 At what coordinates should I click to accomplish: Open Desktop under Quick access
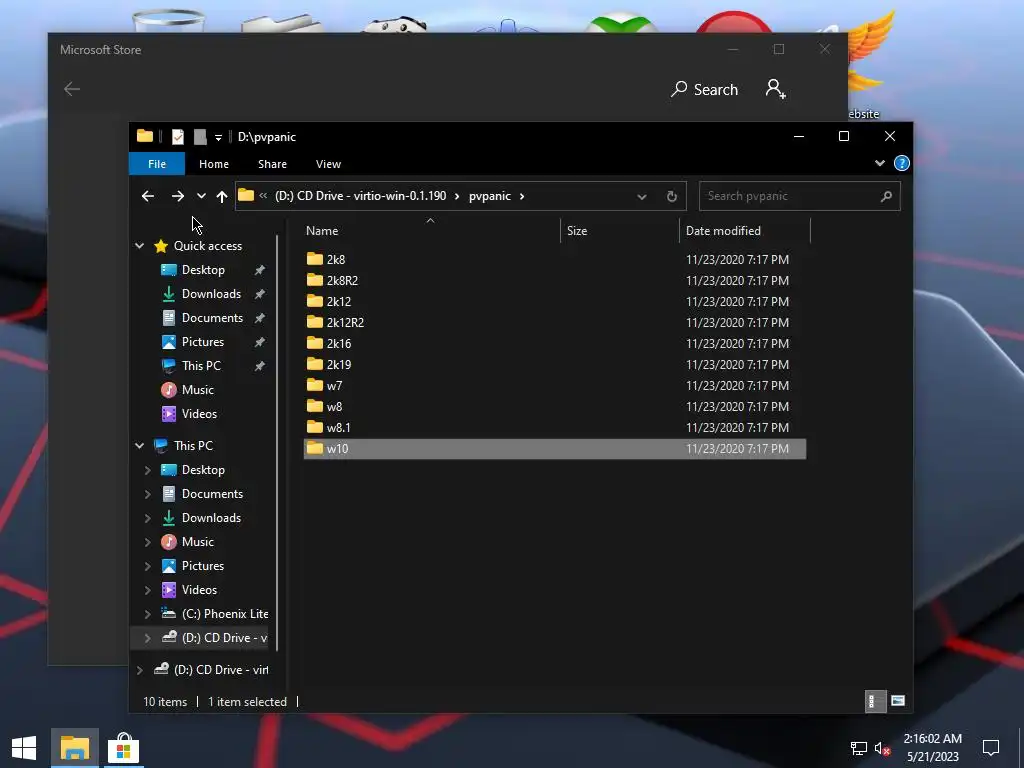(203, 270)
